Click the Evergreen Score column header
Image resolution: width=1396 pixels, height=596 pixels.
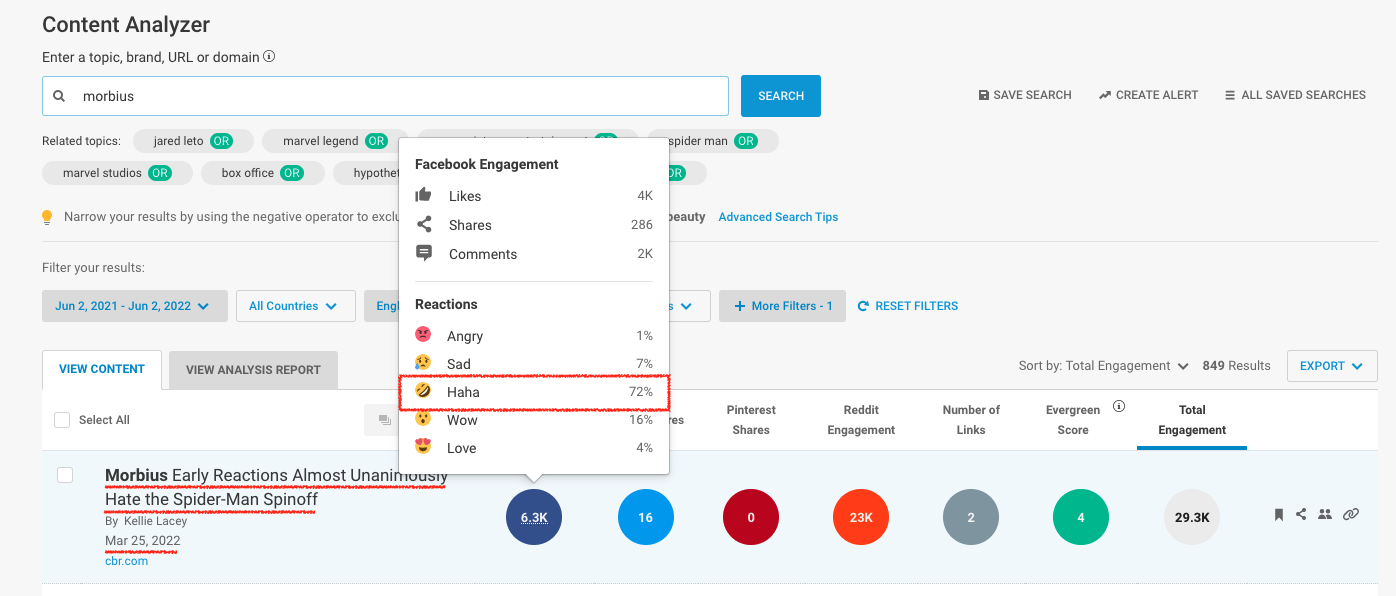click(x=1073, y=420)
